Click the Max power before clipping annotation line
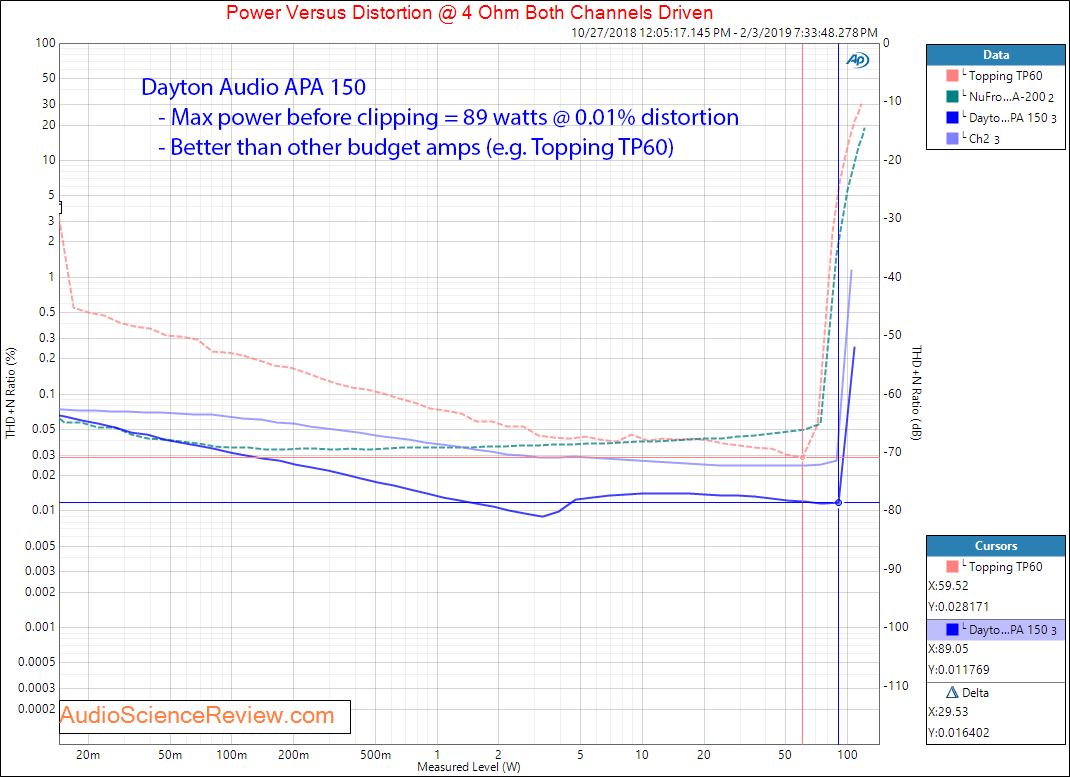 [x=448, y=117]
